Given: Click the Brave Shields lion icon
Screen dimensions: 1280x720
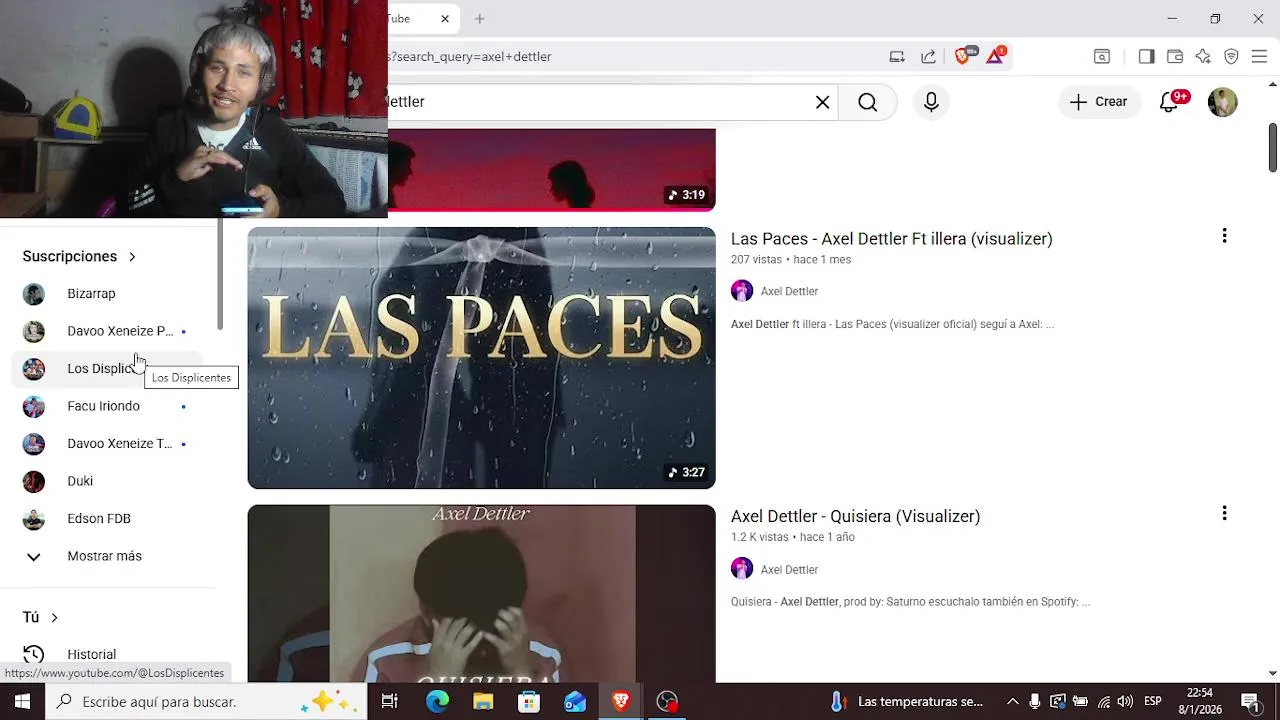Looking at the screenshot, I should tap(964, 56).
